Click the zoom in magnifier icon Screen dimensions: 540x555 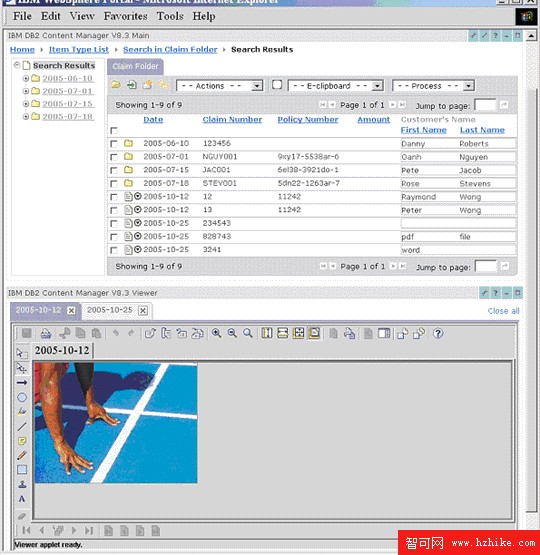point(216,333)
